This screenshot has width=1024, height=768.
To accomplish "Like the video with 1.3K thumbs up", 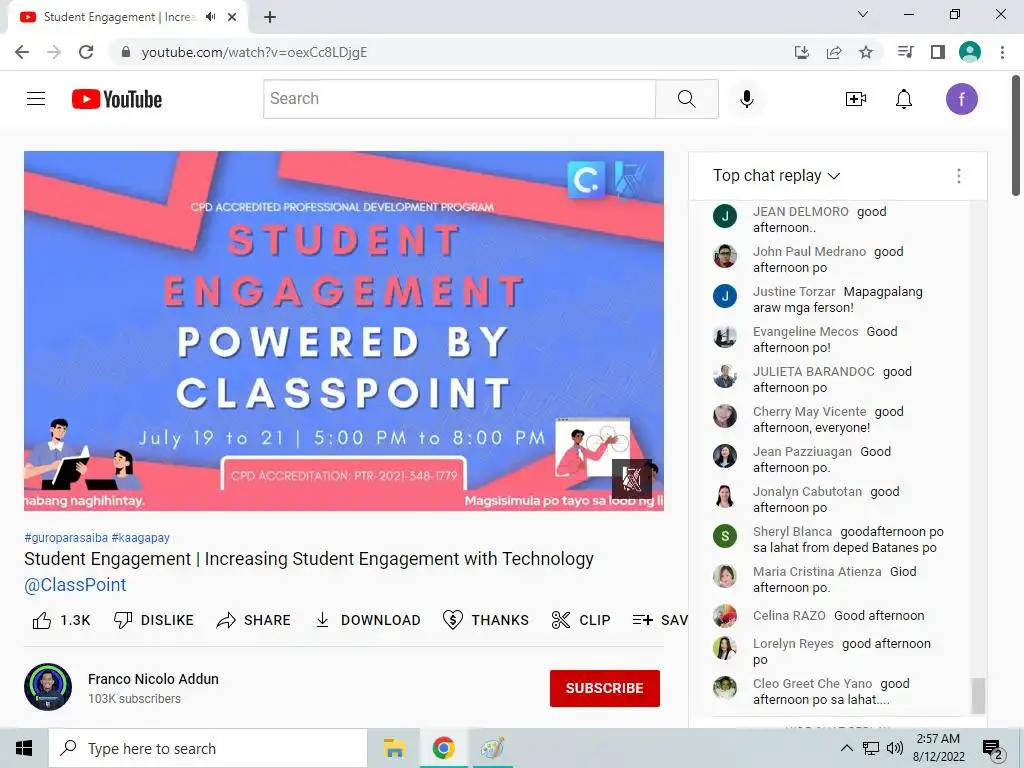I will (61, 620).
